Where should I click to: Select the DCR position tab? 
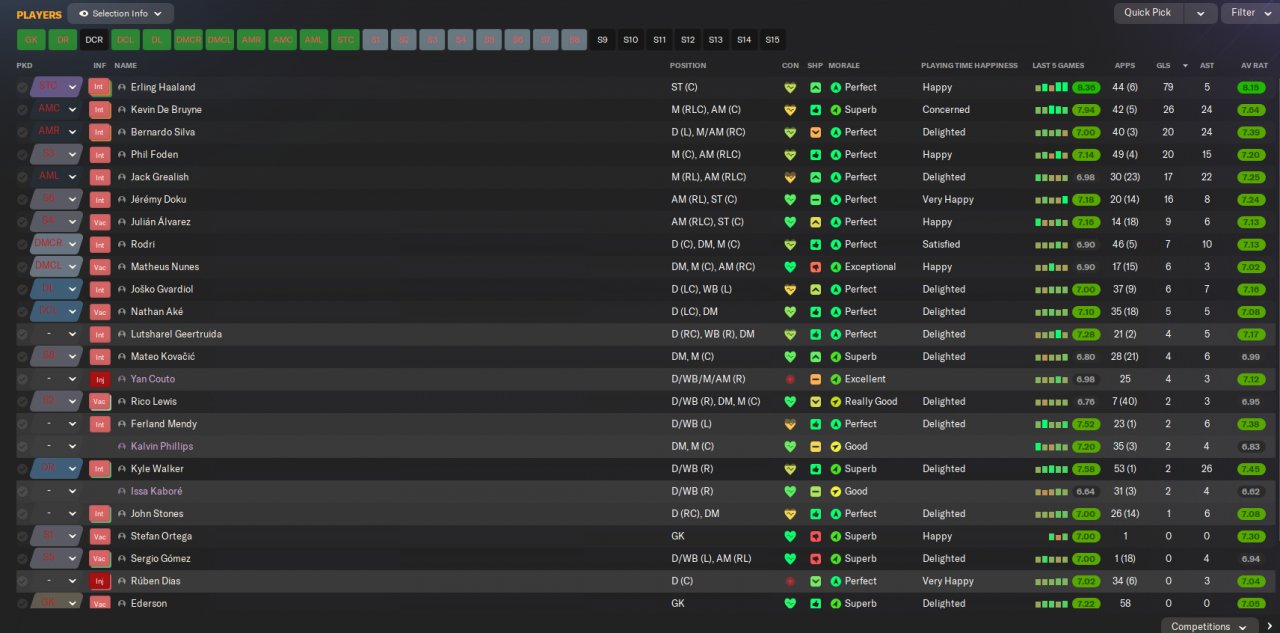(94, 40)
